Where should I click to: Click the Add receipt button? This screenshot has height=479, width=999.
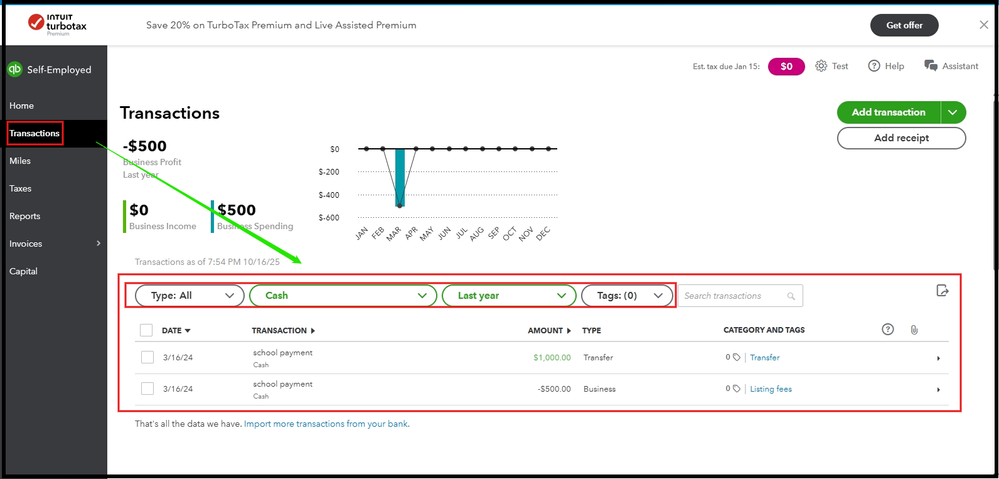coord(902,138)
